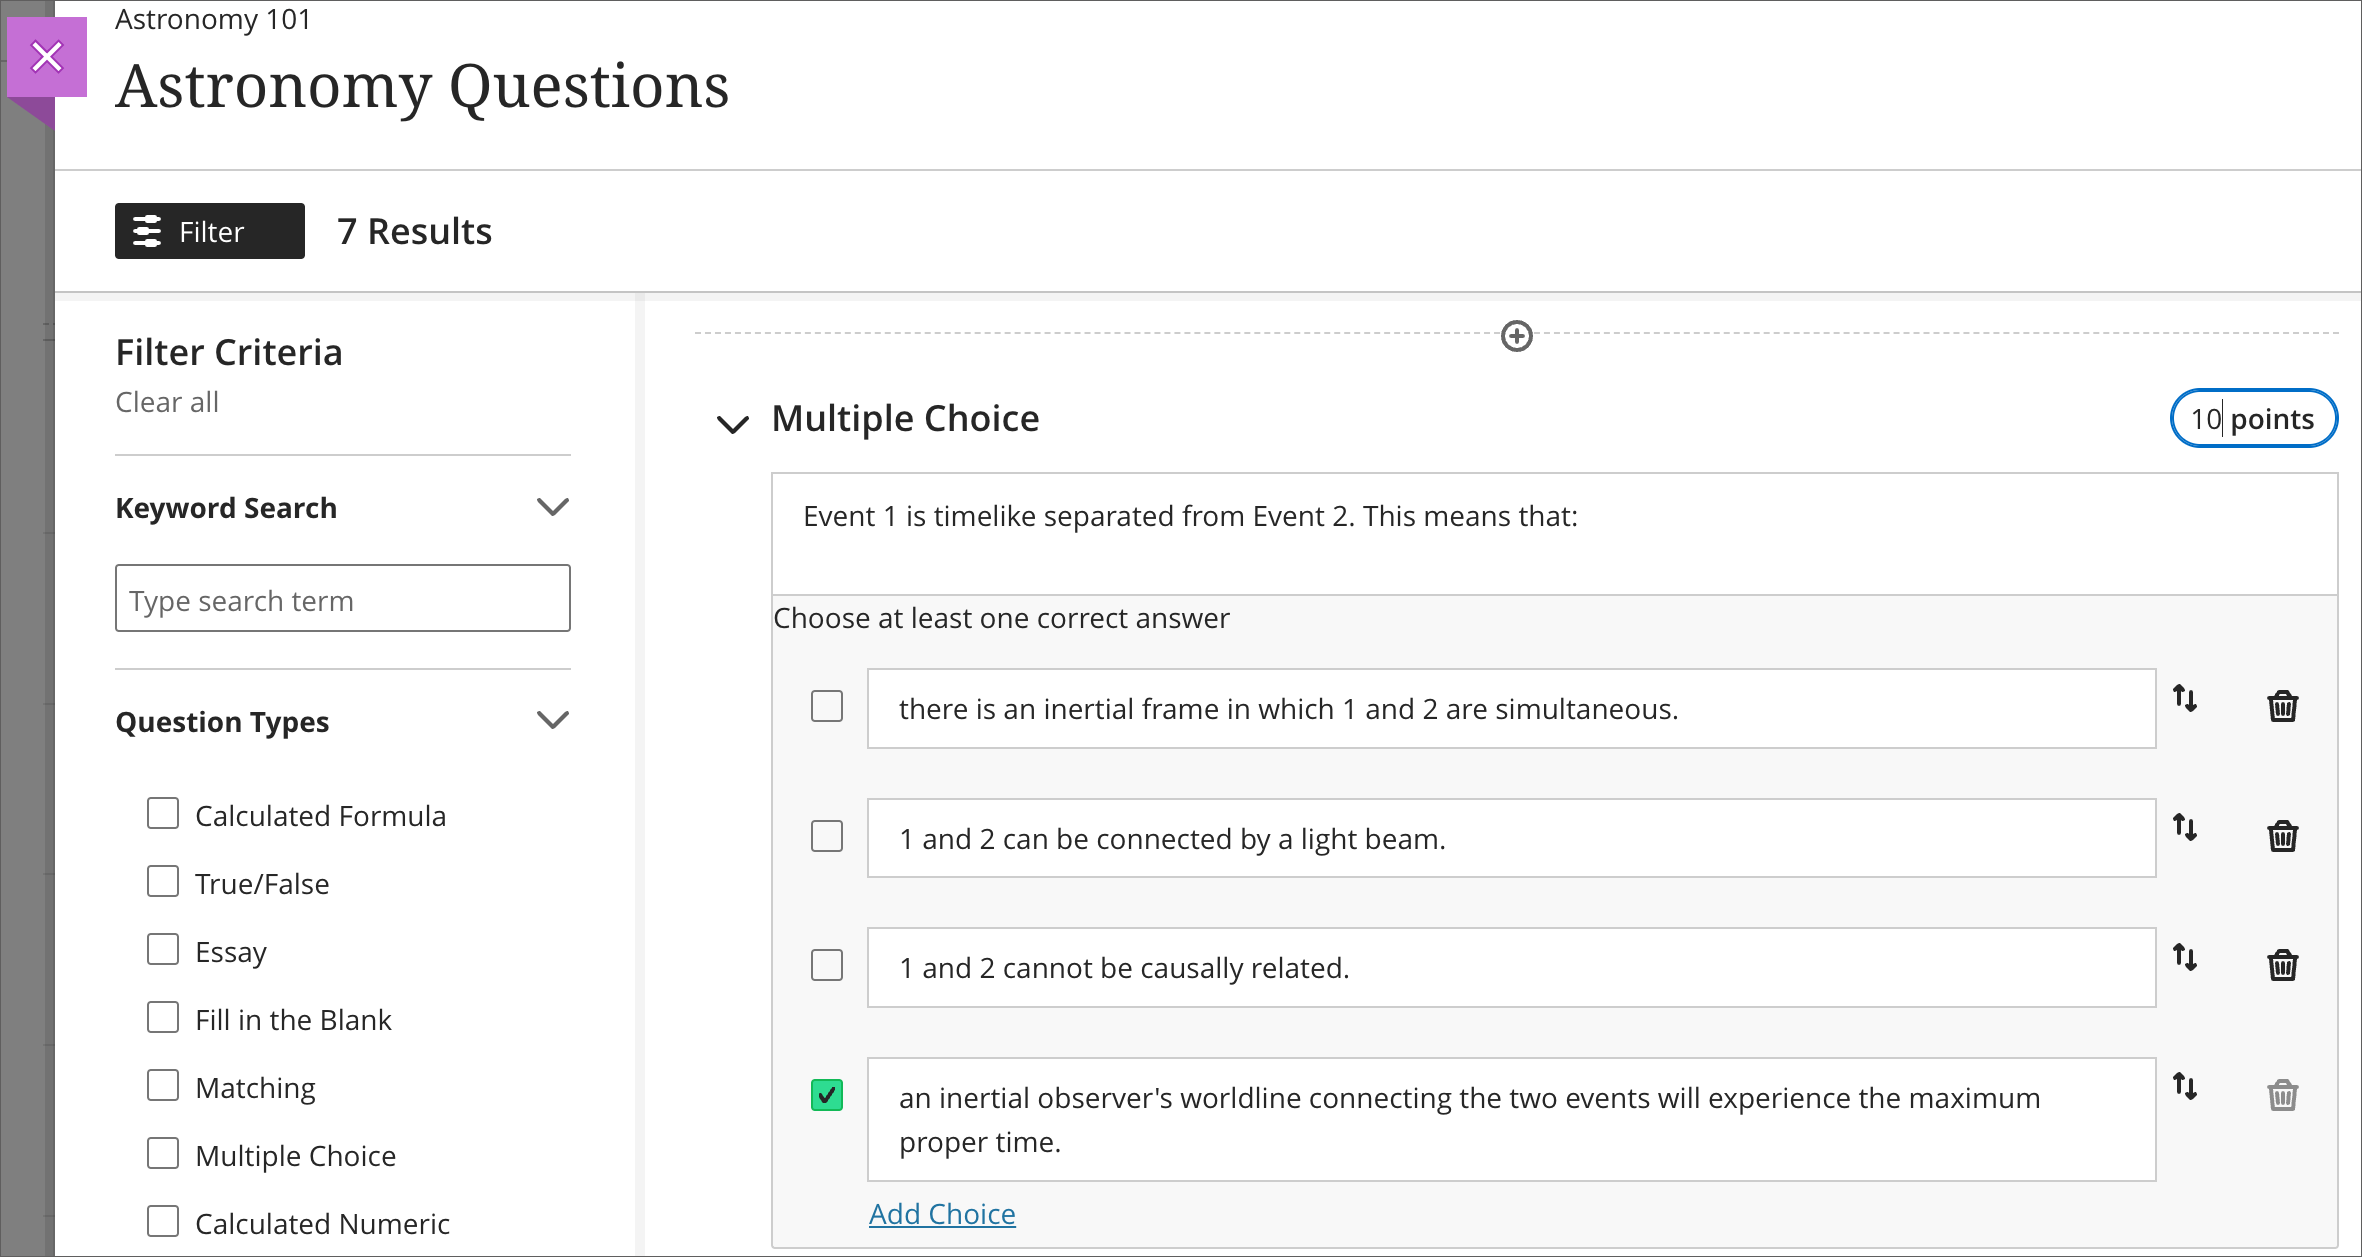
Task: Click the Add Choice link
Action: 941,1213
